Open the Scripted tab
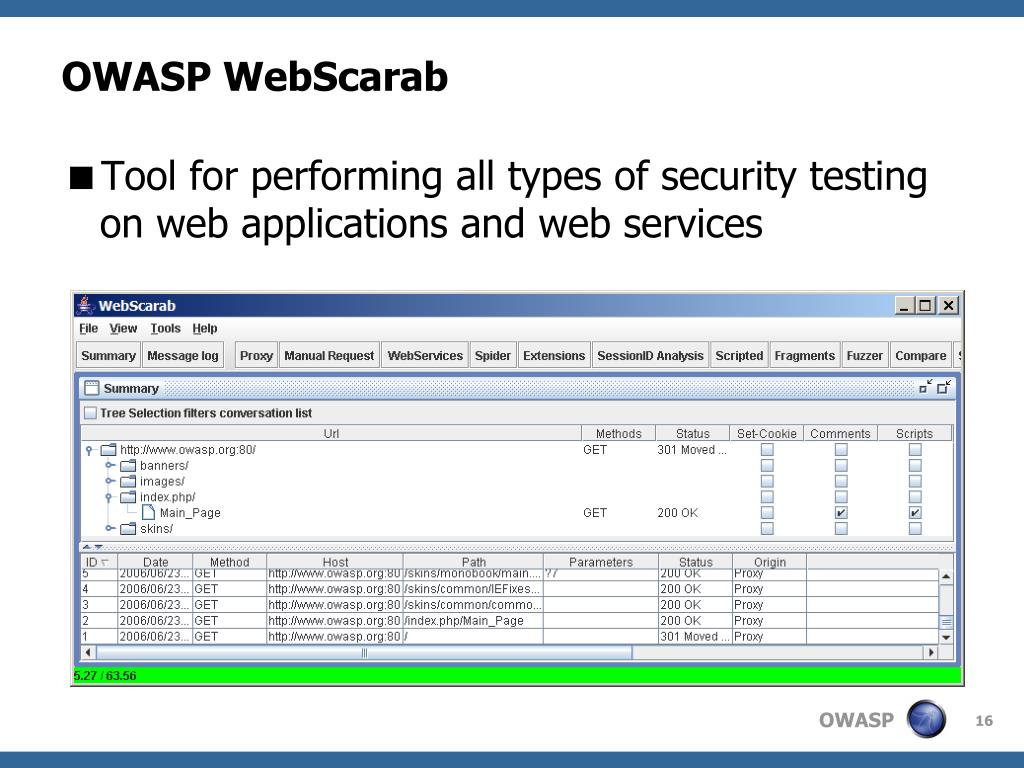Viewport: 1024px width, 768px height. (x=739, y=355)
